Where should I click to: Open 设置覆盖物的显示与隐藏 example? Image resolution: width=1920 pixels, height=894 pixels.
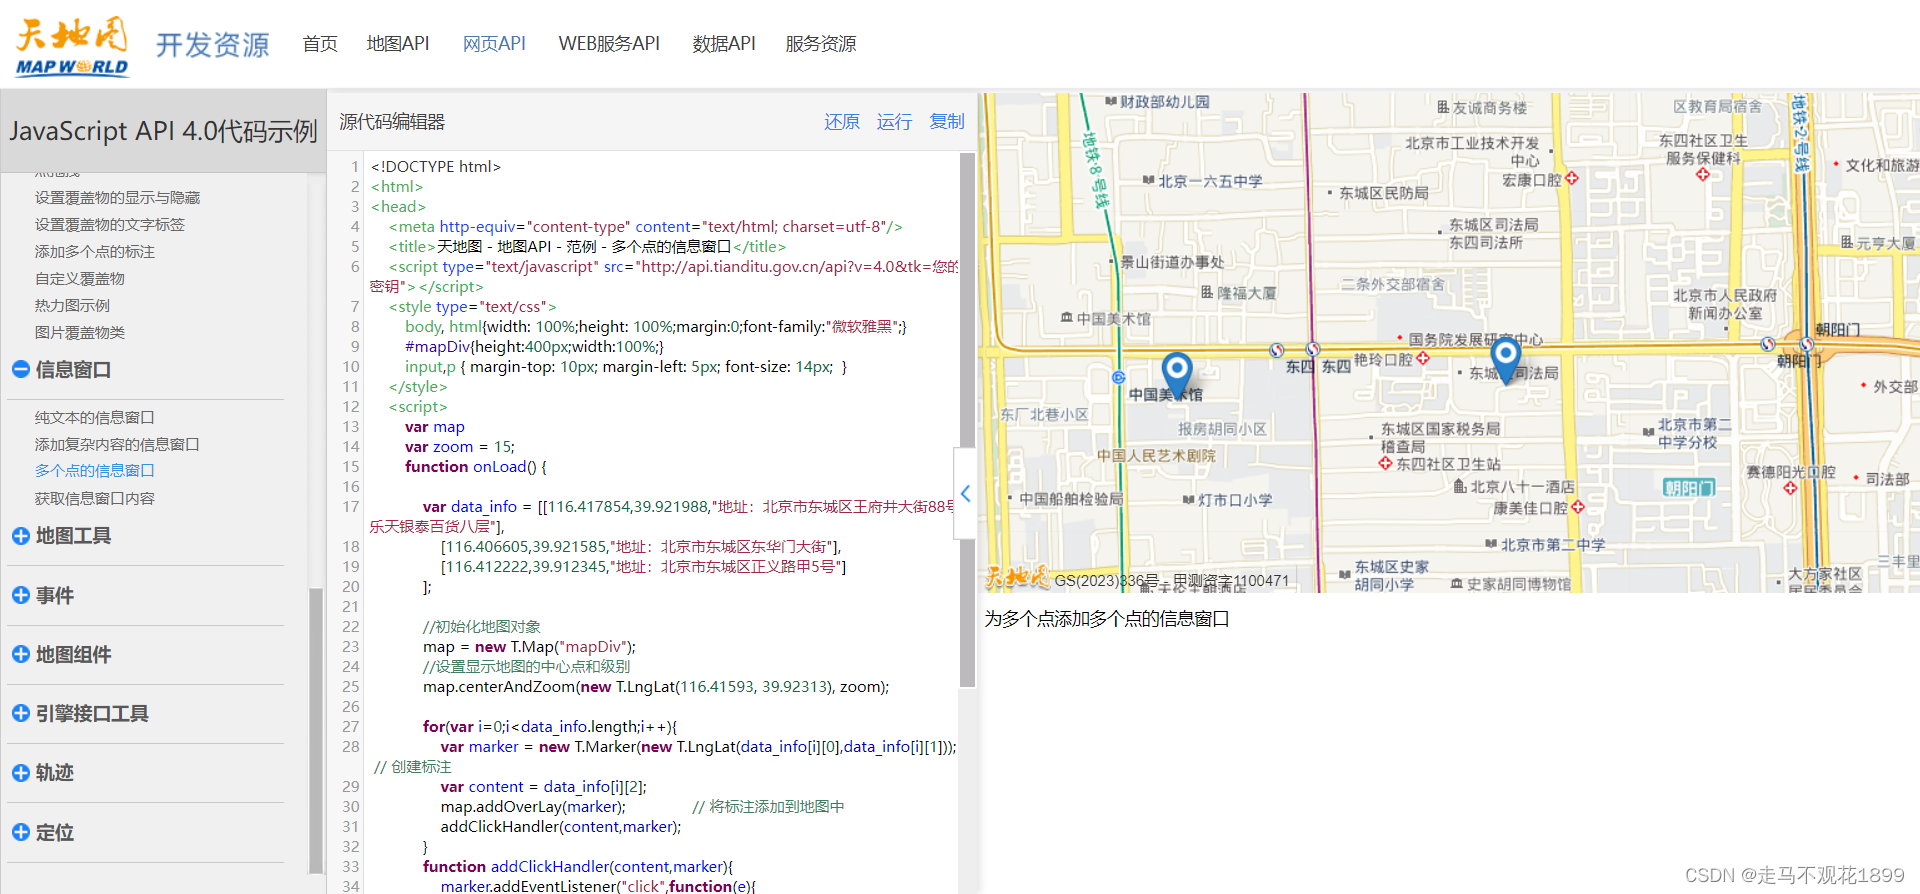coord(118,198)
